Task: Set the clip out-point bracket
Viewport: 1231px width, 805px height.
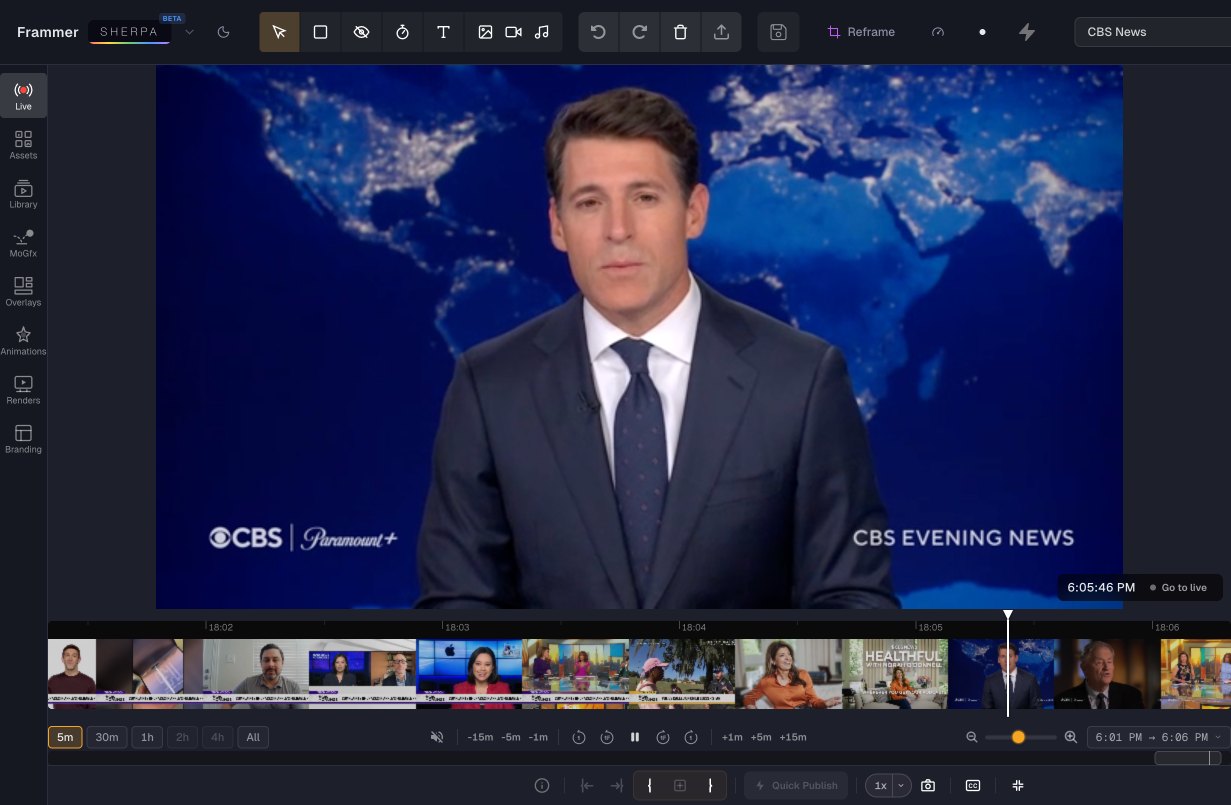Action: pos(710,785)
